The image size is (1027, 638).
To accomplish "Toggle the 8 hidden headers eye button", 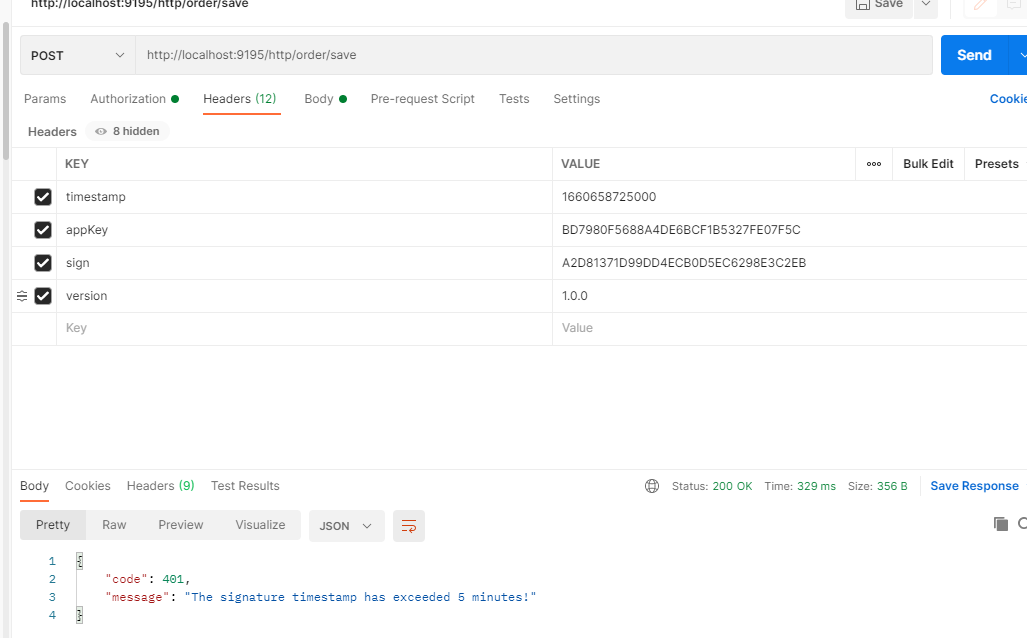I will pyautogui.click(x=127, y=132).
